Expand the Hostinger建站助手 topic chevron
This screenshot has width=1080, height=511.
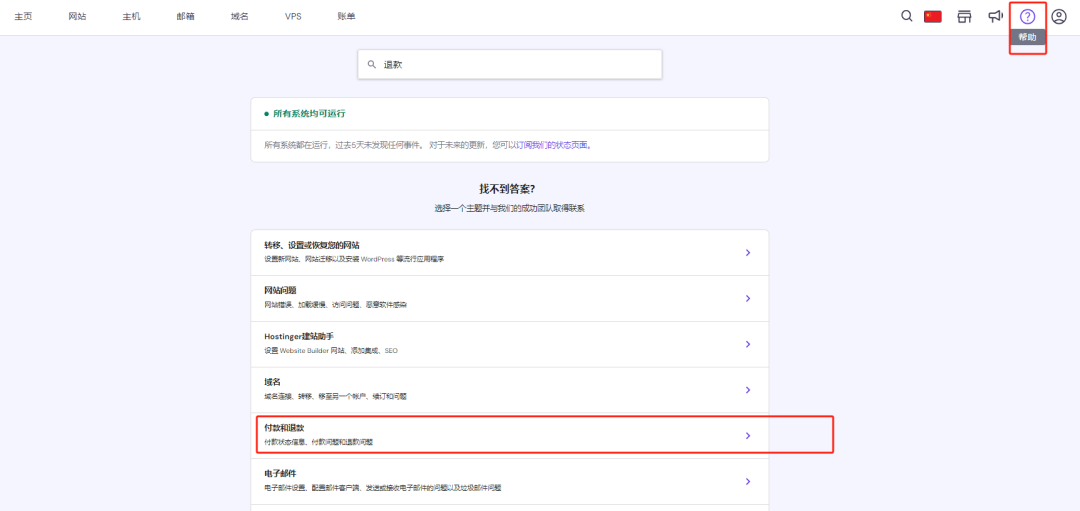[x=747, y=344]
